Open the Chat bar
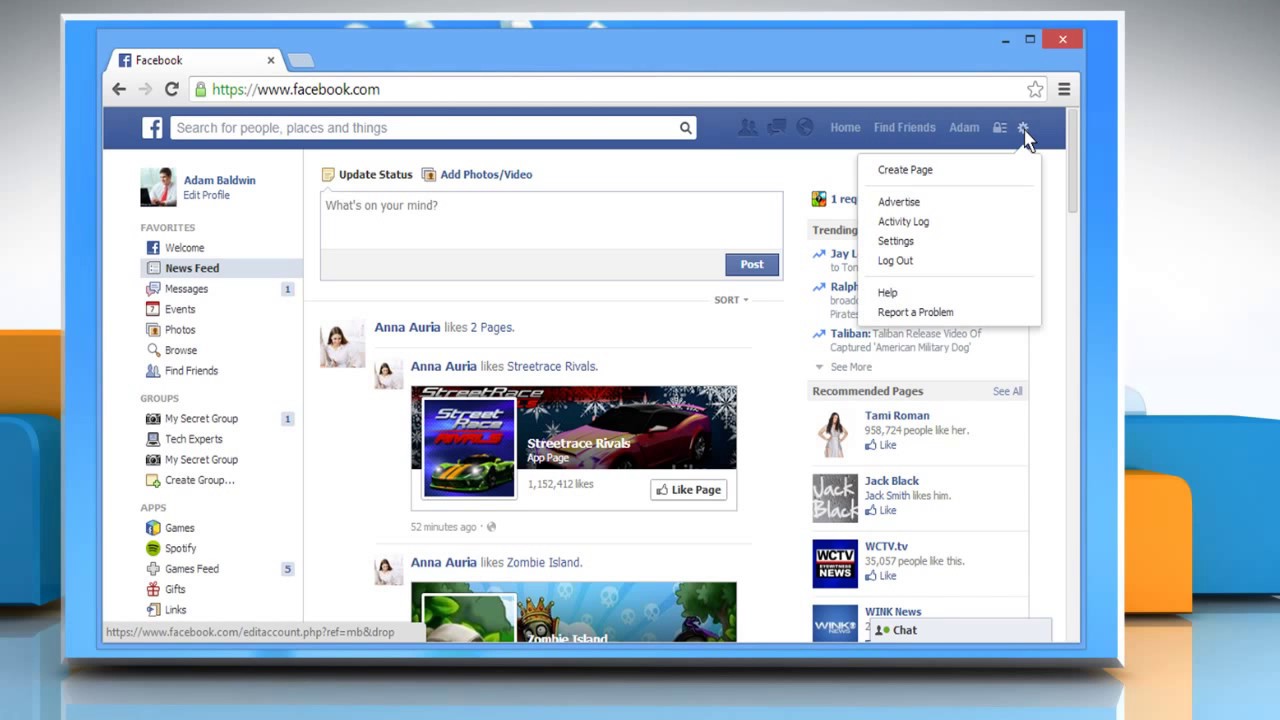 960,630
